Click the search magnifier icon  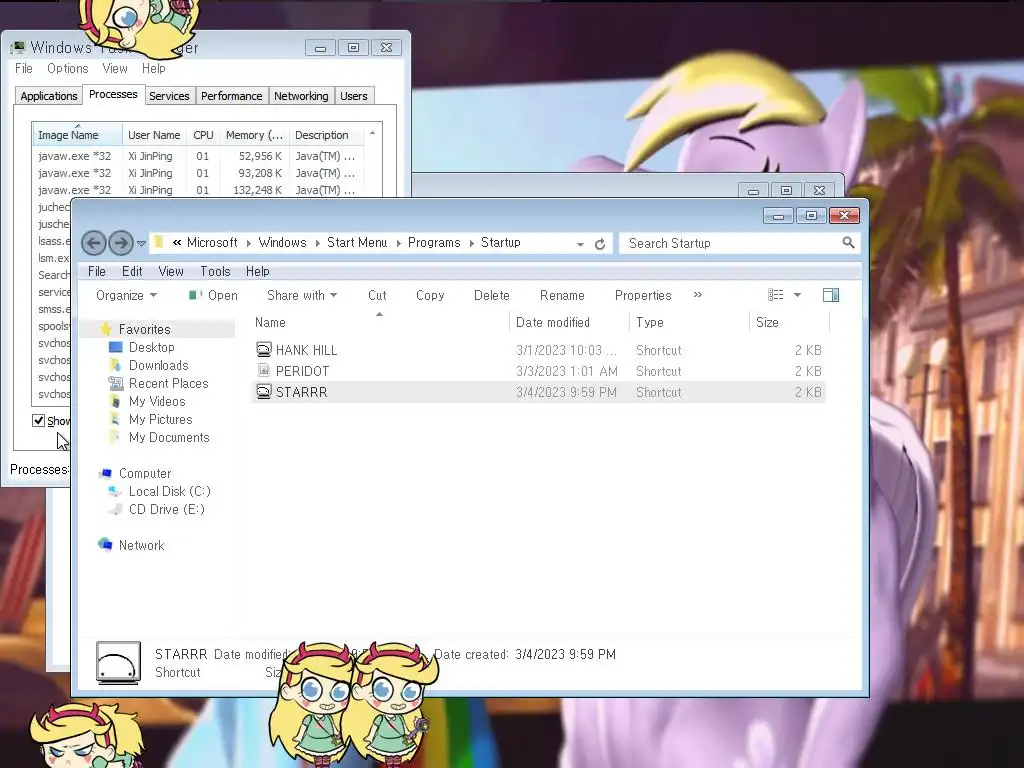pyautogui.click(x=848, y=243)
